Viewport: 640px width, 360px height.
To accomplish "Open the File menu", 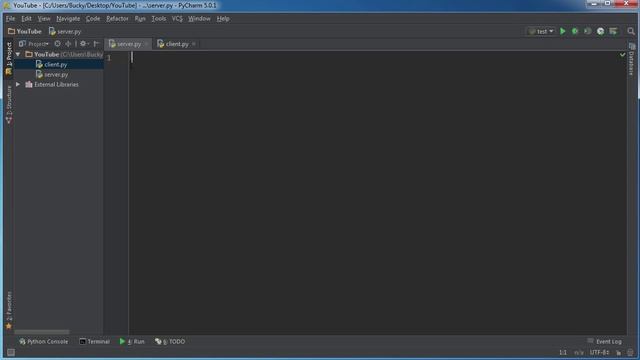I will 10,19.
